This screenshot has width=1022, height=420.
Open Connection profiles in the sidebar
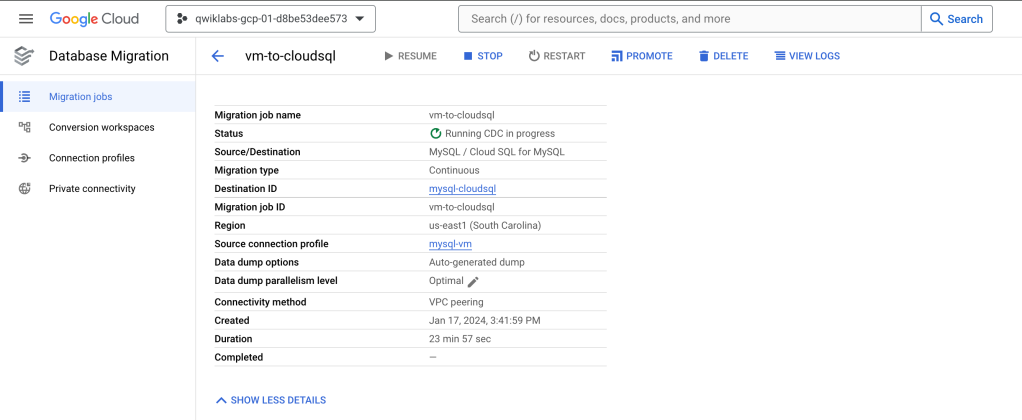tap(98, 158)
